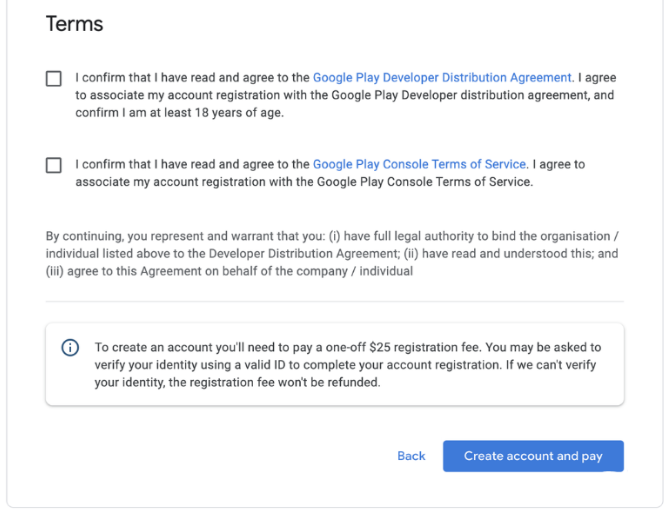
Task: Go back using the Back button
Action: [x=411, y=456]
